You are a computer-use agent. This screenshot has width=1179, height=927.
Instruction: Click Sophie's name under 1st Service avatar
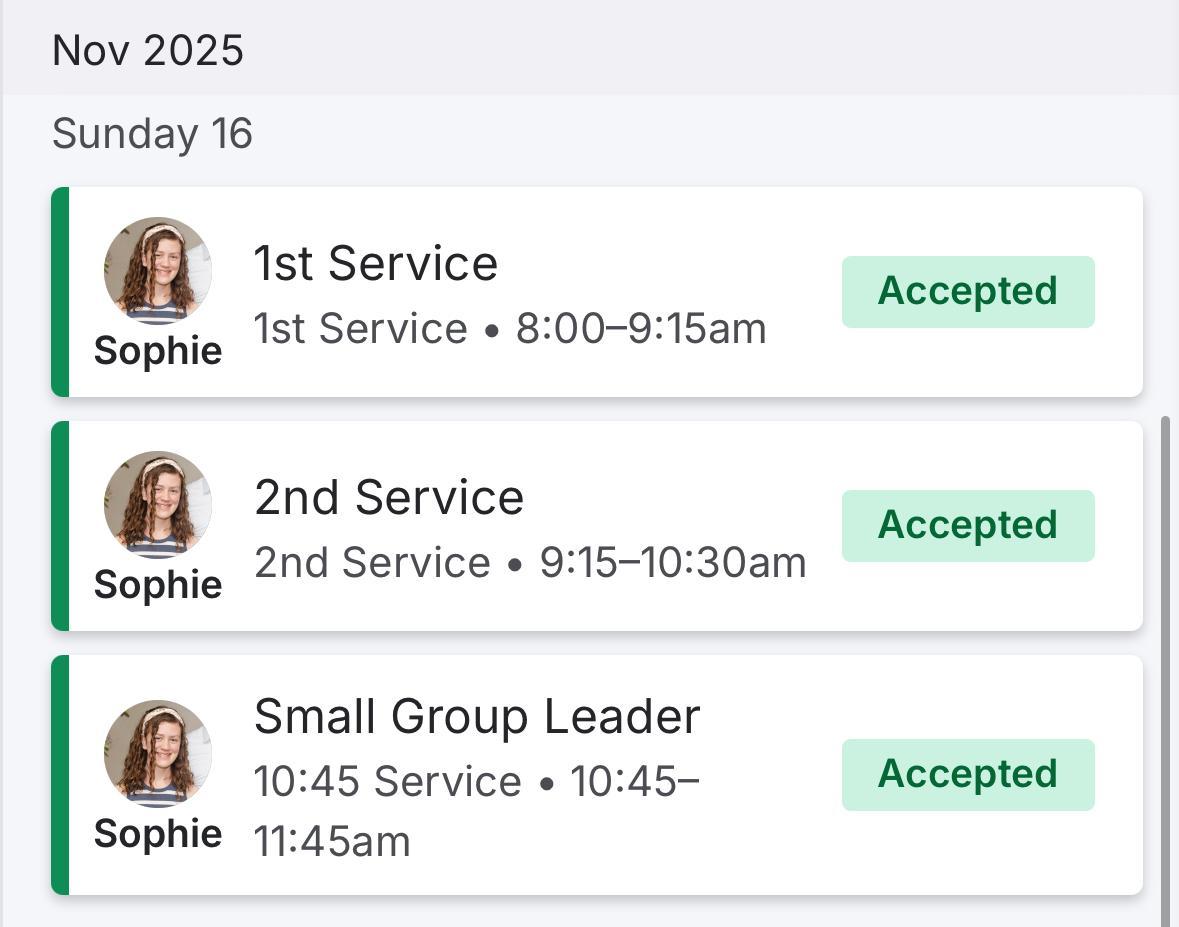click(x=158, y=351)
